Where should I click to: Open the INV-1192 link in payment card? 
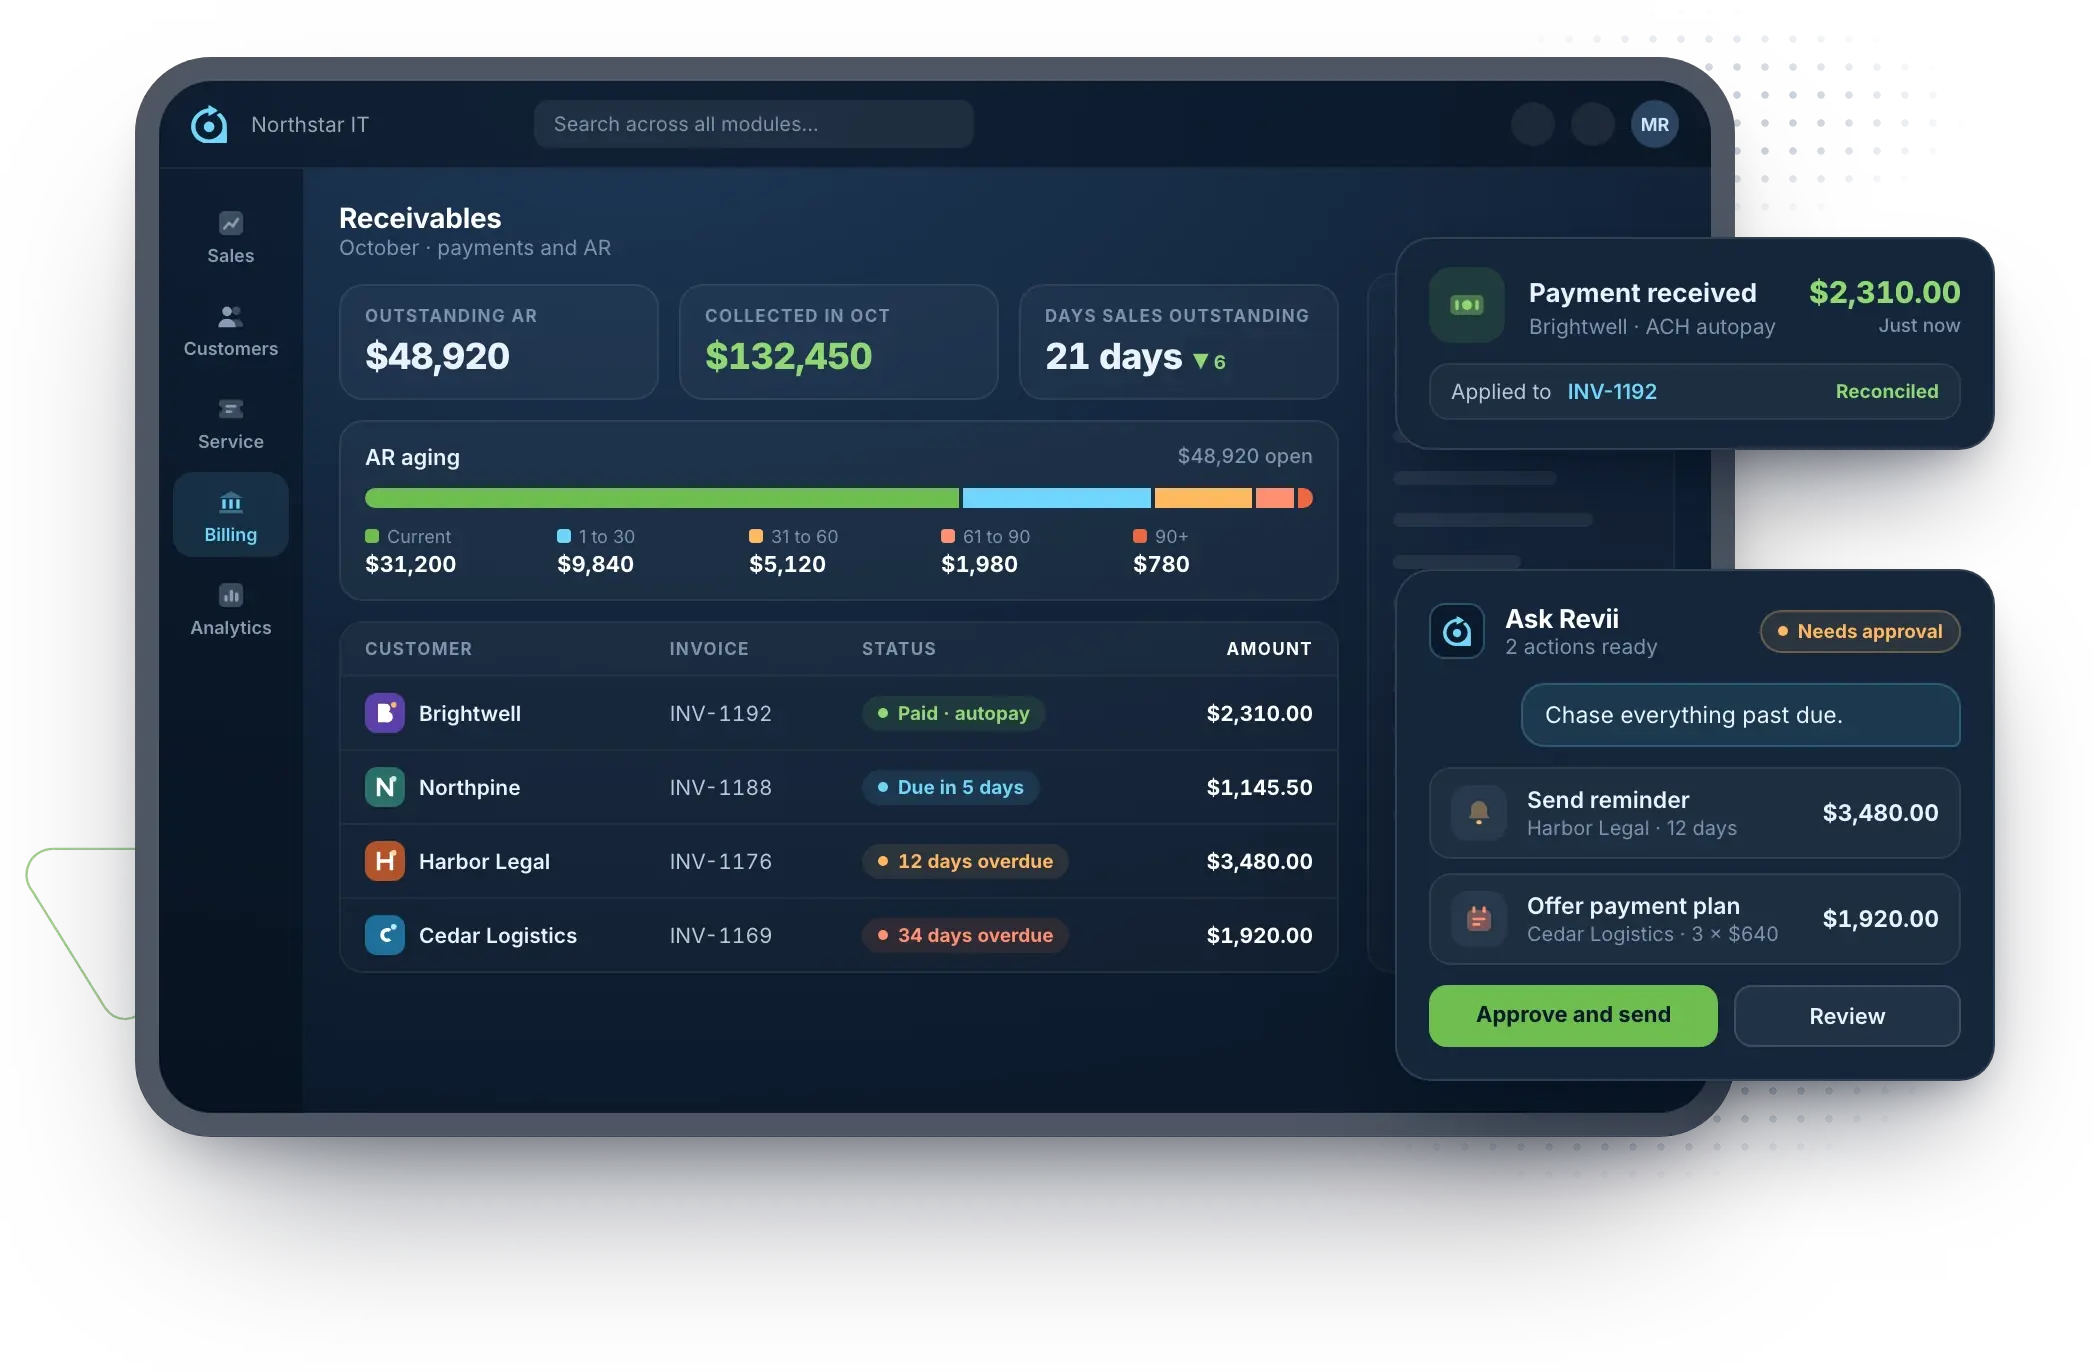coord(1612,391)
